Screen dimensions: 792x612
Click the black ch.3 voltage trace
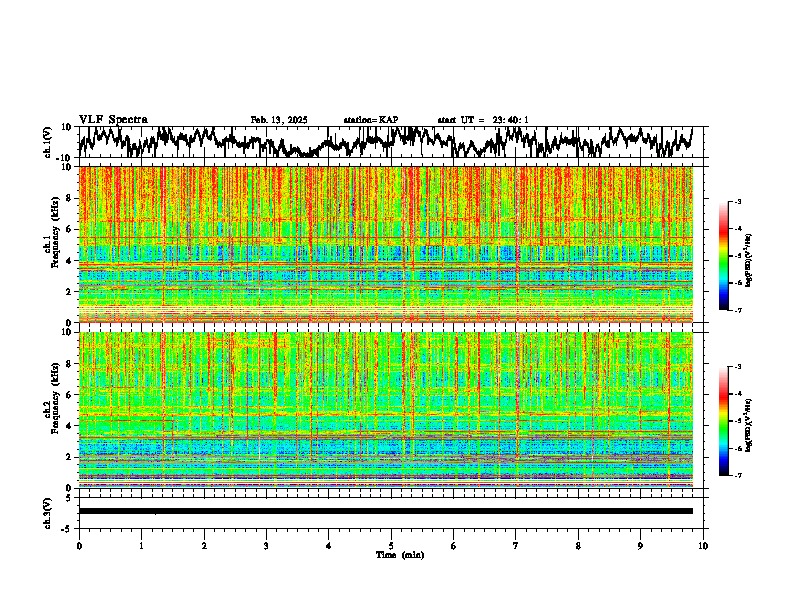(385, 511)
